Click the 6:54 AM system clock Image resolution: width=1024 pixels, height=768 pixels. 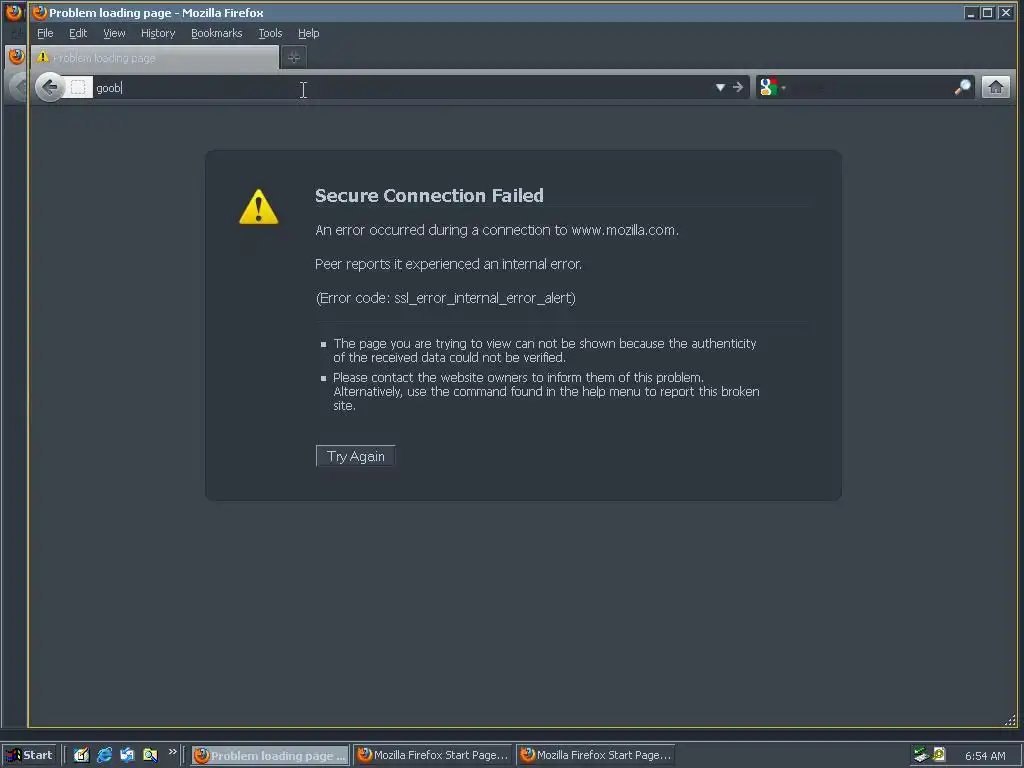pos(985,756)
